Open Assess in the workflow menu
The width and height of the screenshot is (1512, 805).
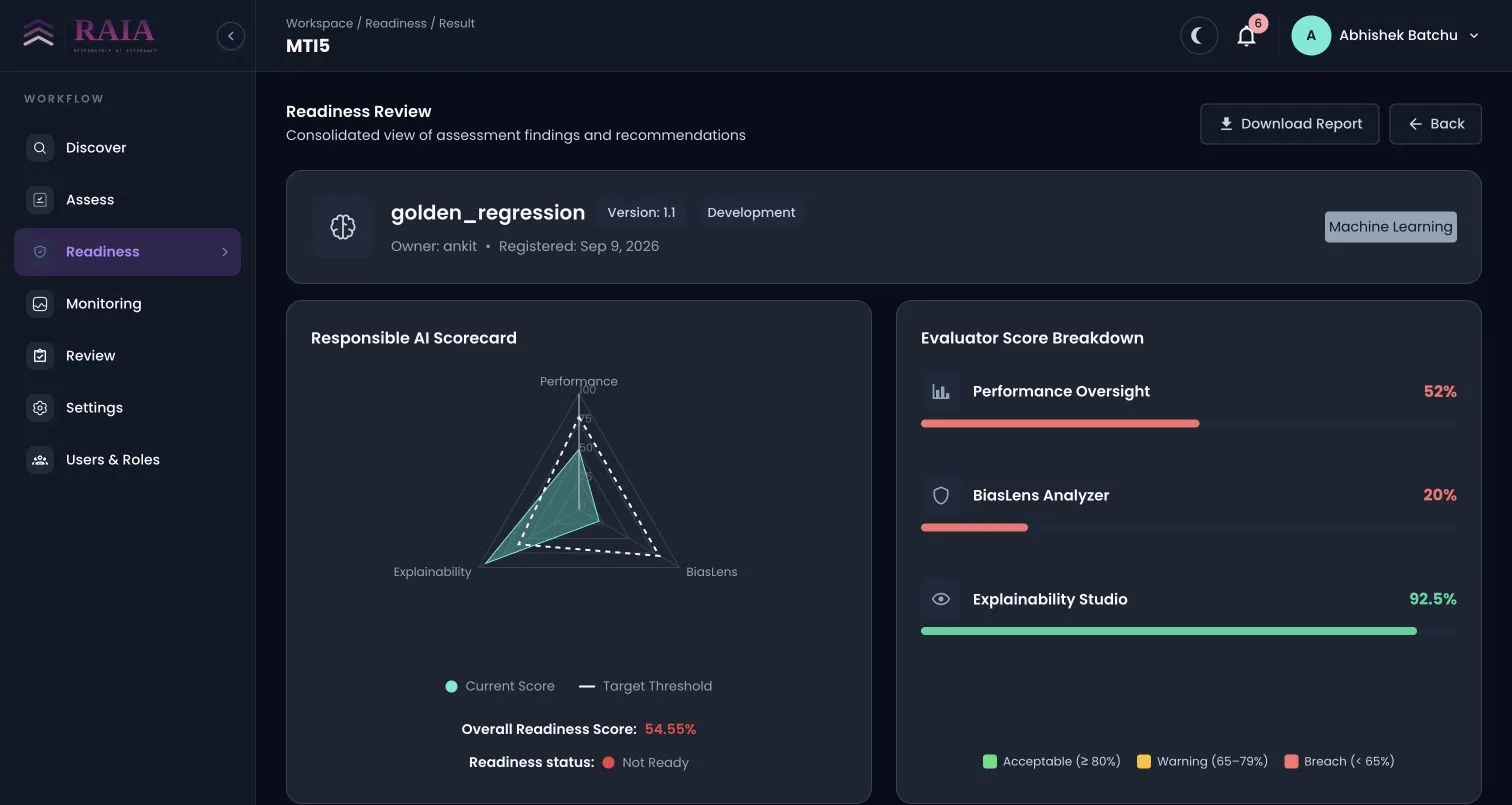coord(127,200)
